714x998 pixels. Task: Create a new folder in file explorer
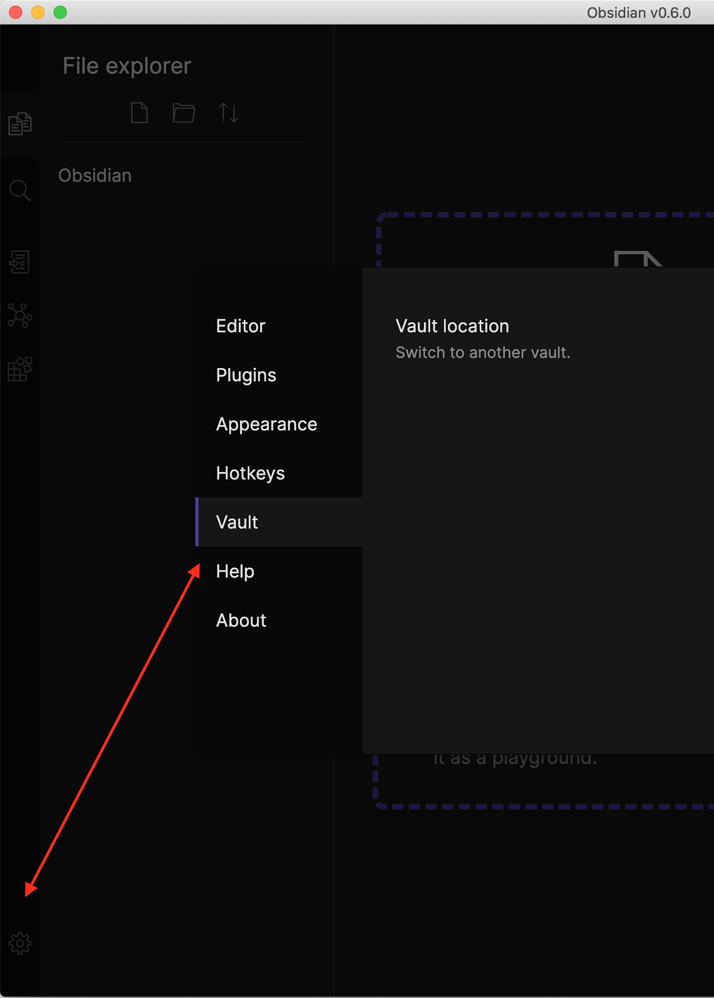[x=184, y=113]
